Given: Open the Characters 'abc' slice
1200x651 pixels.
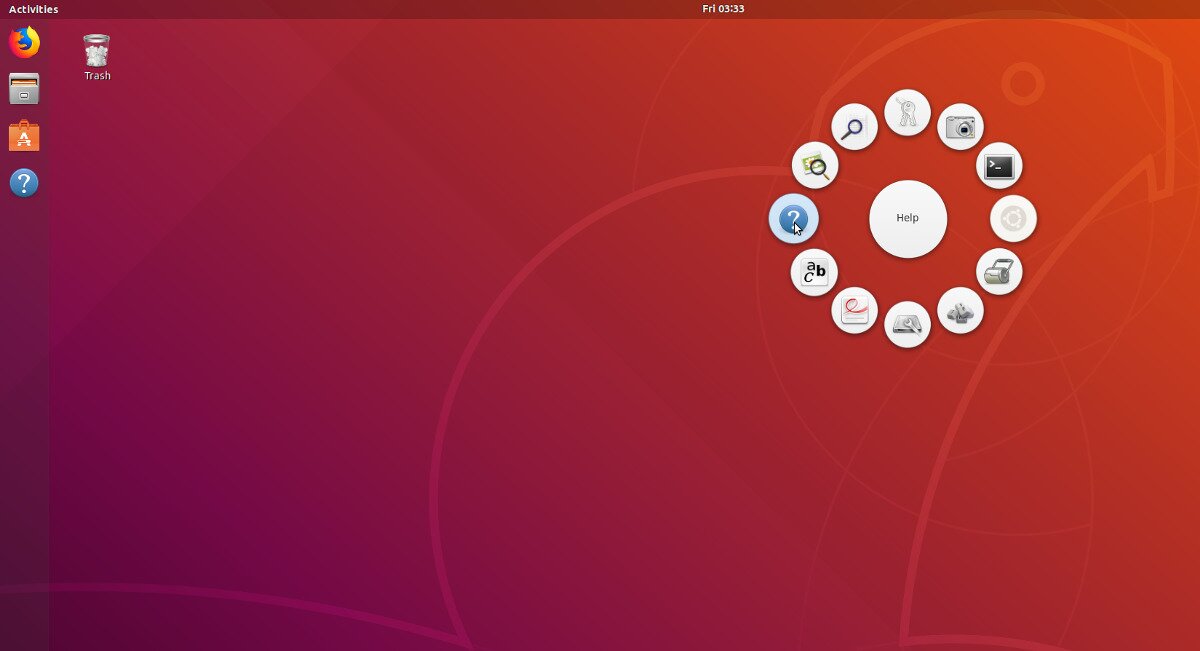Looking at the screenshot, I should 814,272.
